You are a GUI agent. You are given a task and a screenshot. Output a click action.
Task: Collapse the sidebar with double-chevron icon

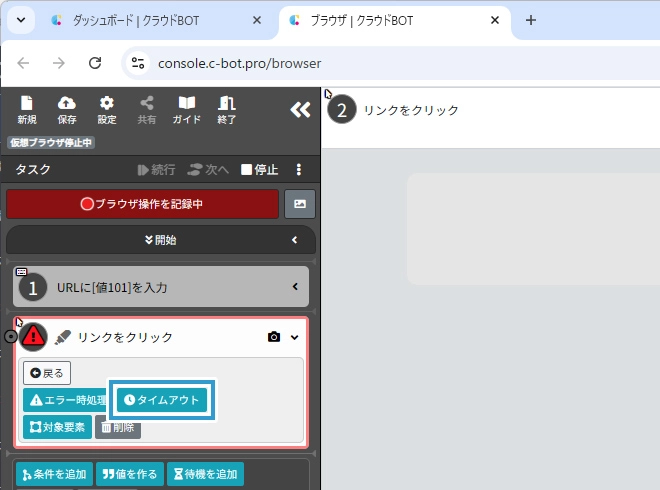pyautogui.click(x=300, y=110)
